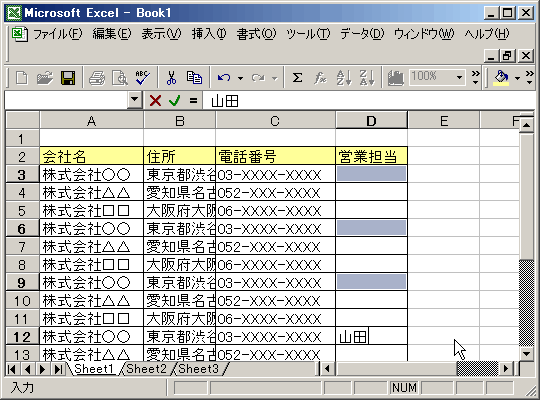Open the 編集(E) menu

click(112, 34)
